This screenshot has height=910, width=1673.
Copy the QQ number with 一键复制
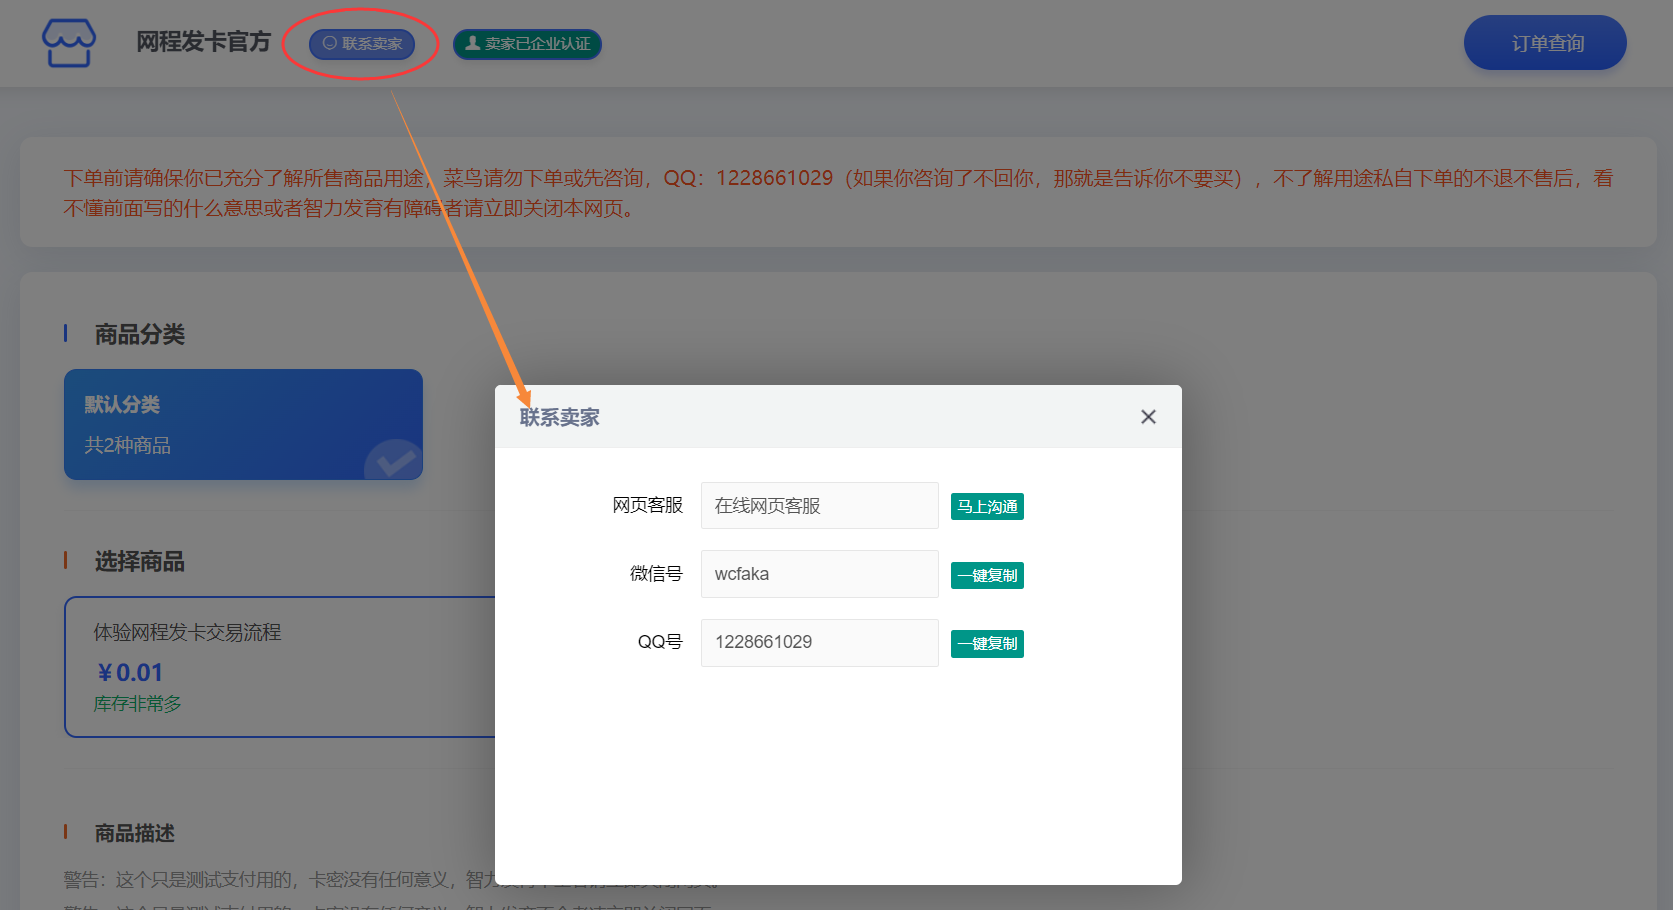click(x=987, y=644)
